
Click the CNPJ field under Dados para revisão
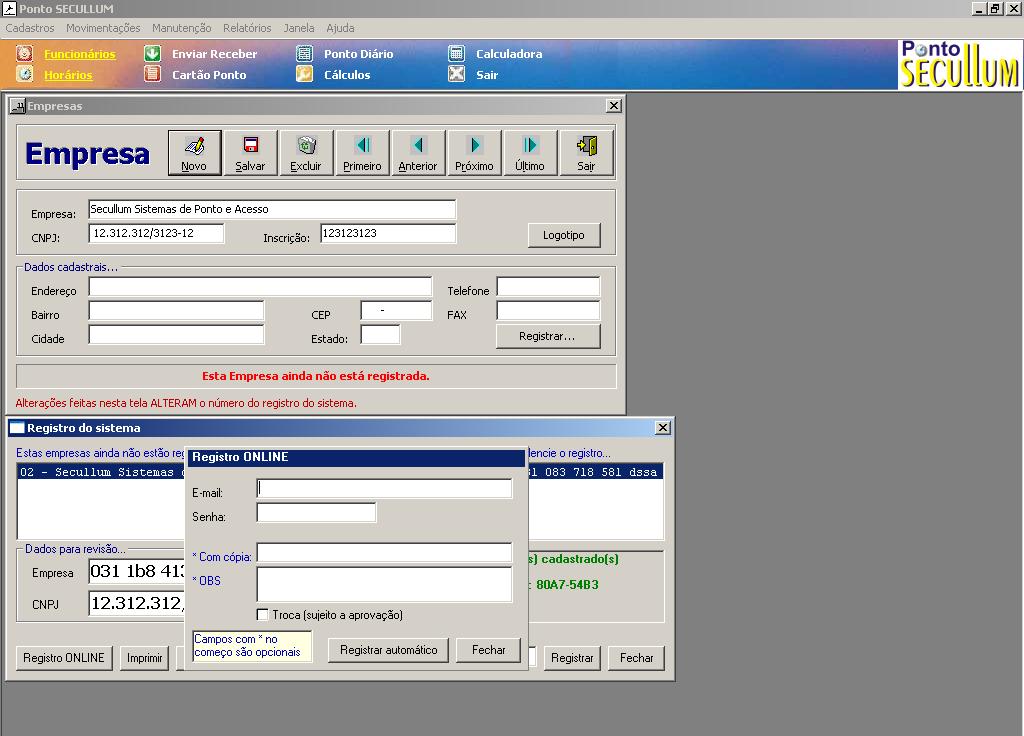[x=137, y=603]
